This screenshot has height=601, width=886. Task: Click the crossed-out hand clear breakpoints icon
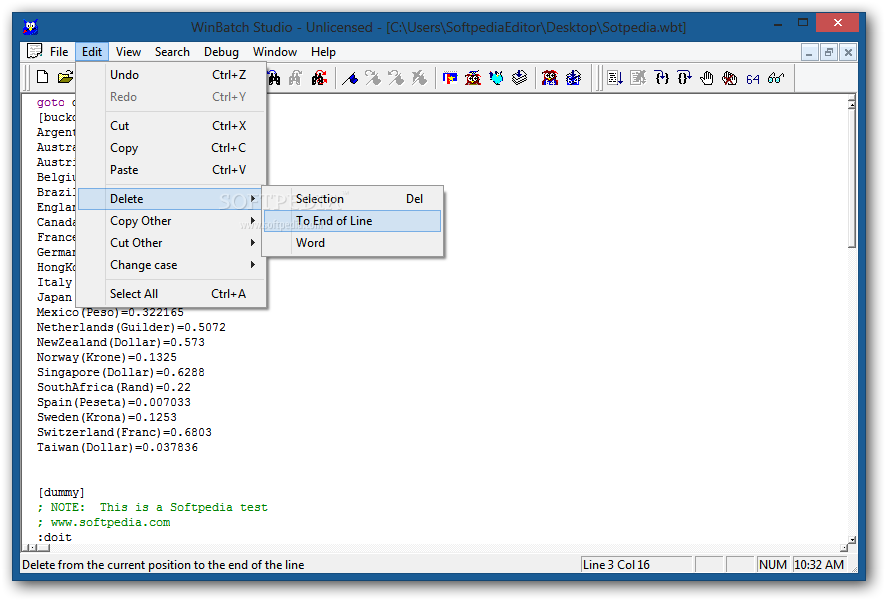[729, 78]
